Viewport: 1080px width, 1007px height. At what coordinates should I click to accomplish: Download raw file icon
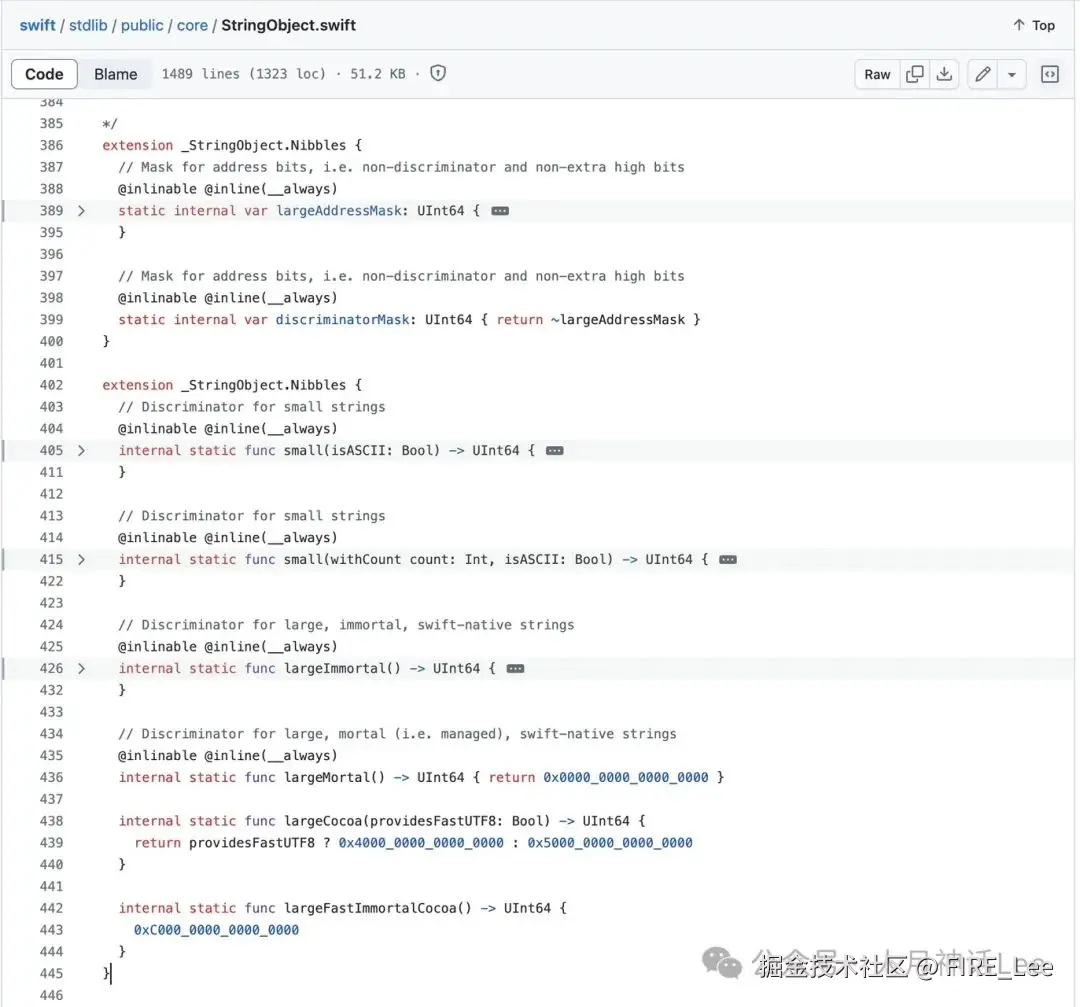coord(944,74)
